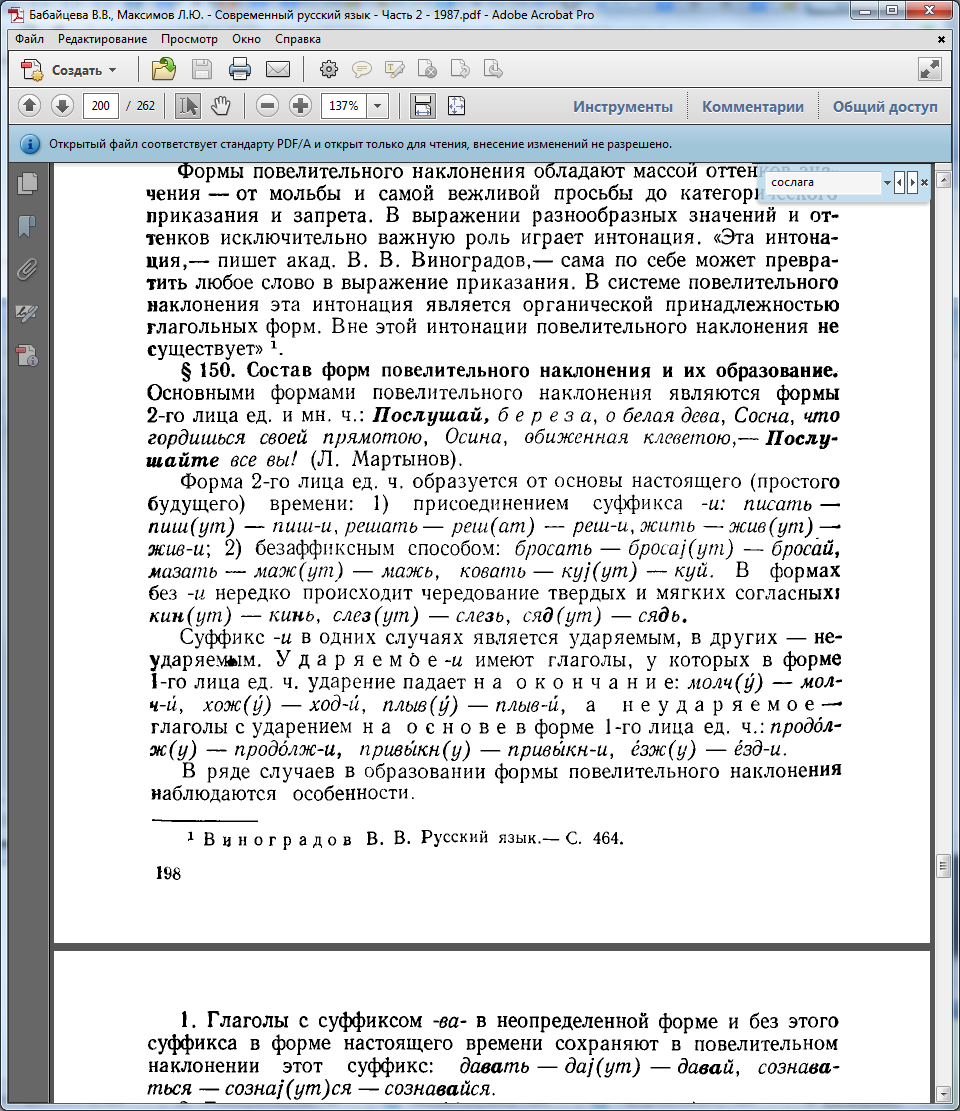Open the Комментарии panel

click(752, 106)
